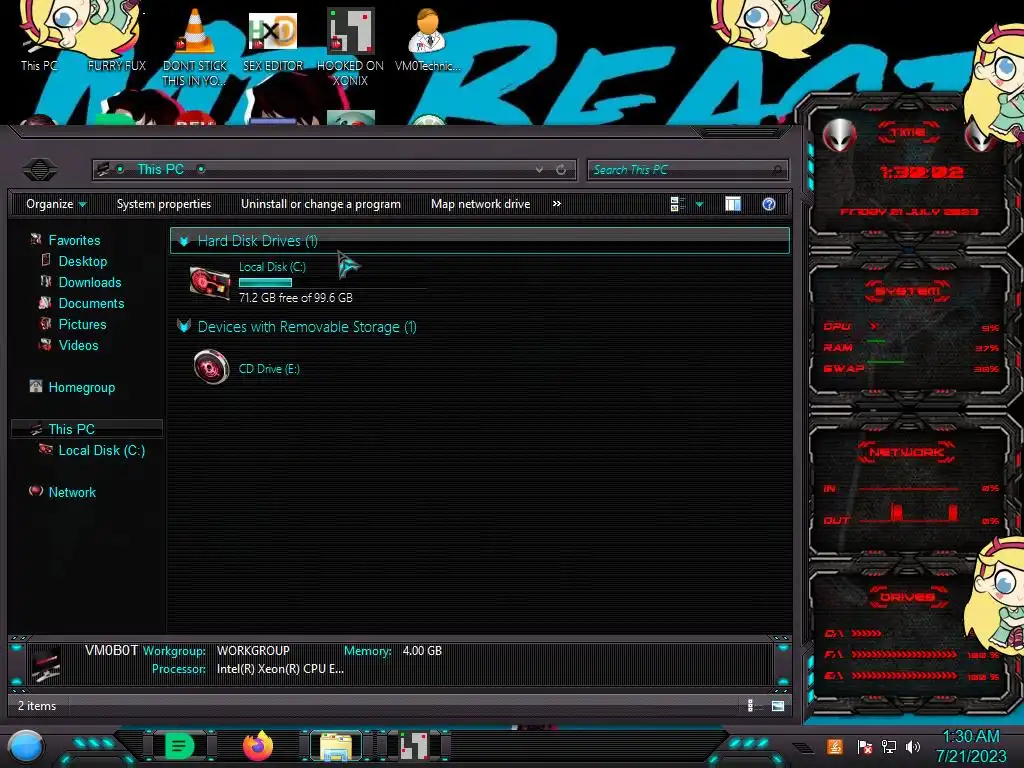The width and height of the screenshot is (1024, 768).
Task: Open the taskbar clock and date
Action: point(971,746)
